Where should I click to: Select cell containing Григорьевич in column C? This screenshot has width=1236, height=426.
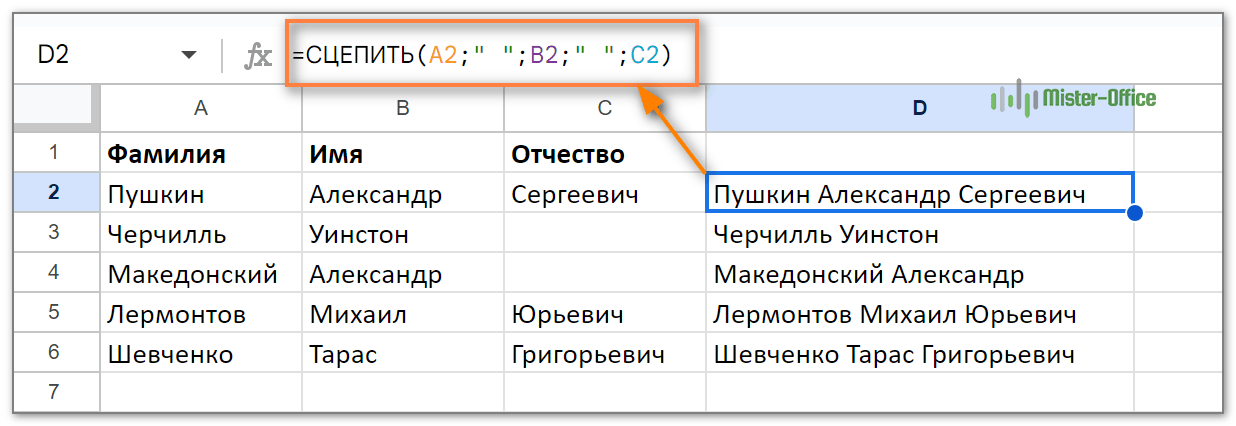click(x=604, y=353)
